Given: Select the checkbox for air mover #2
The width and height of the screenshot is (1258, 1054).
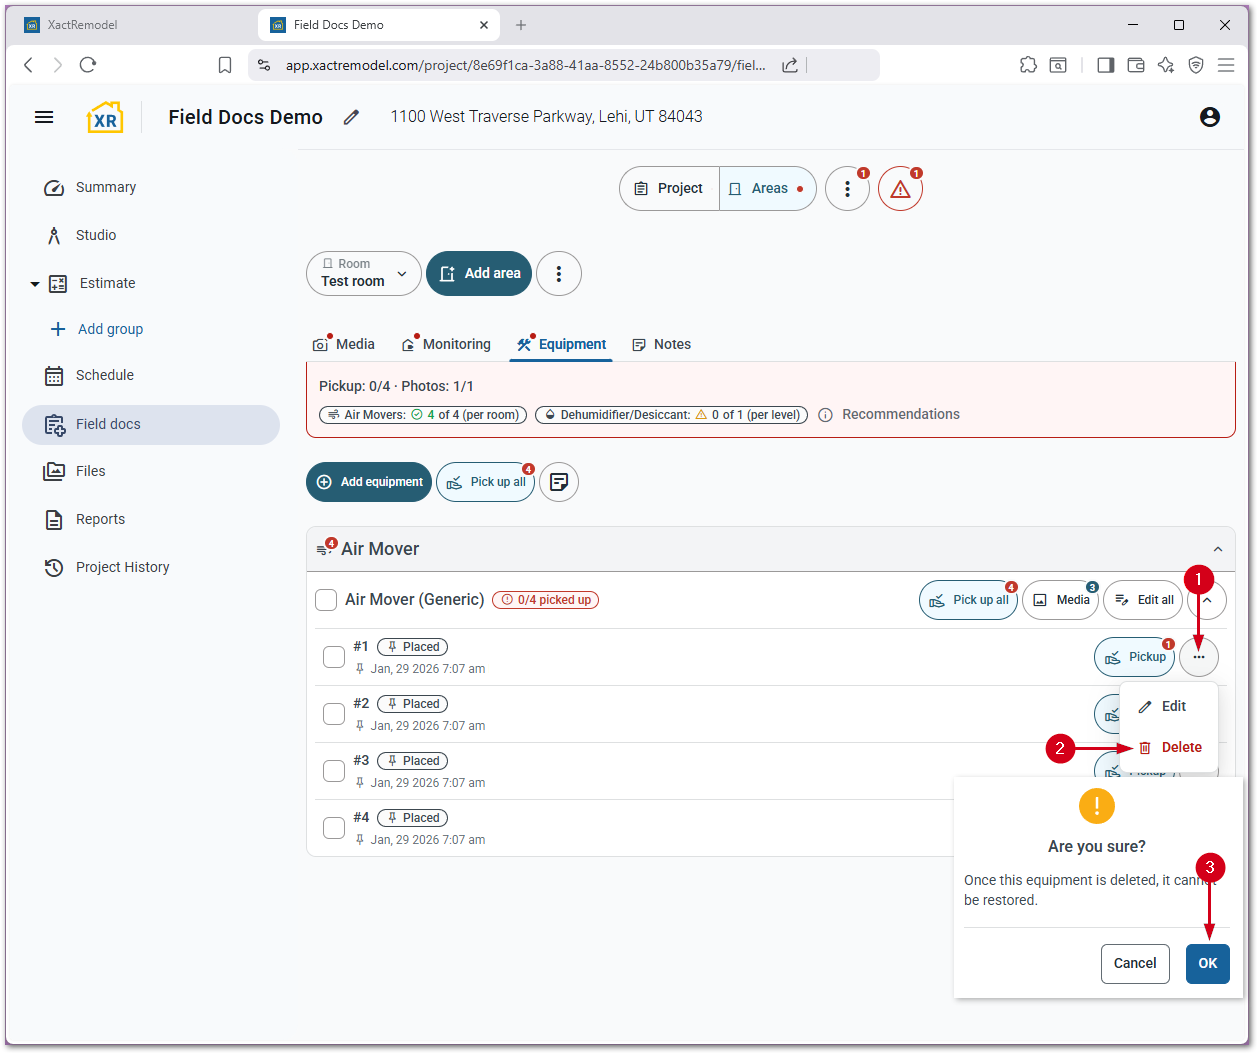Looking at the screenshot, I should (334, 714).
